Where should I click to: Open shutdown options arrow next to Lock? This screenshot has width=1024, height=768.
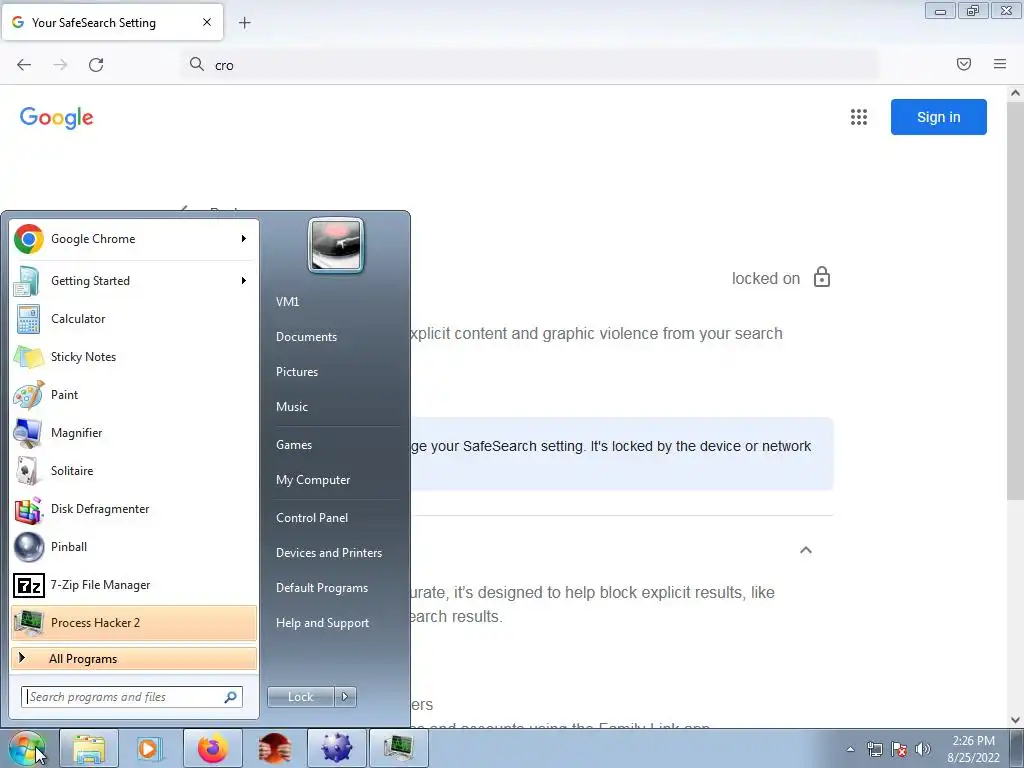point(345,697)
